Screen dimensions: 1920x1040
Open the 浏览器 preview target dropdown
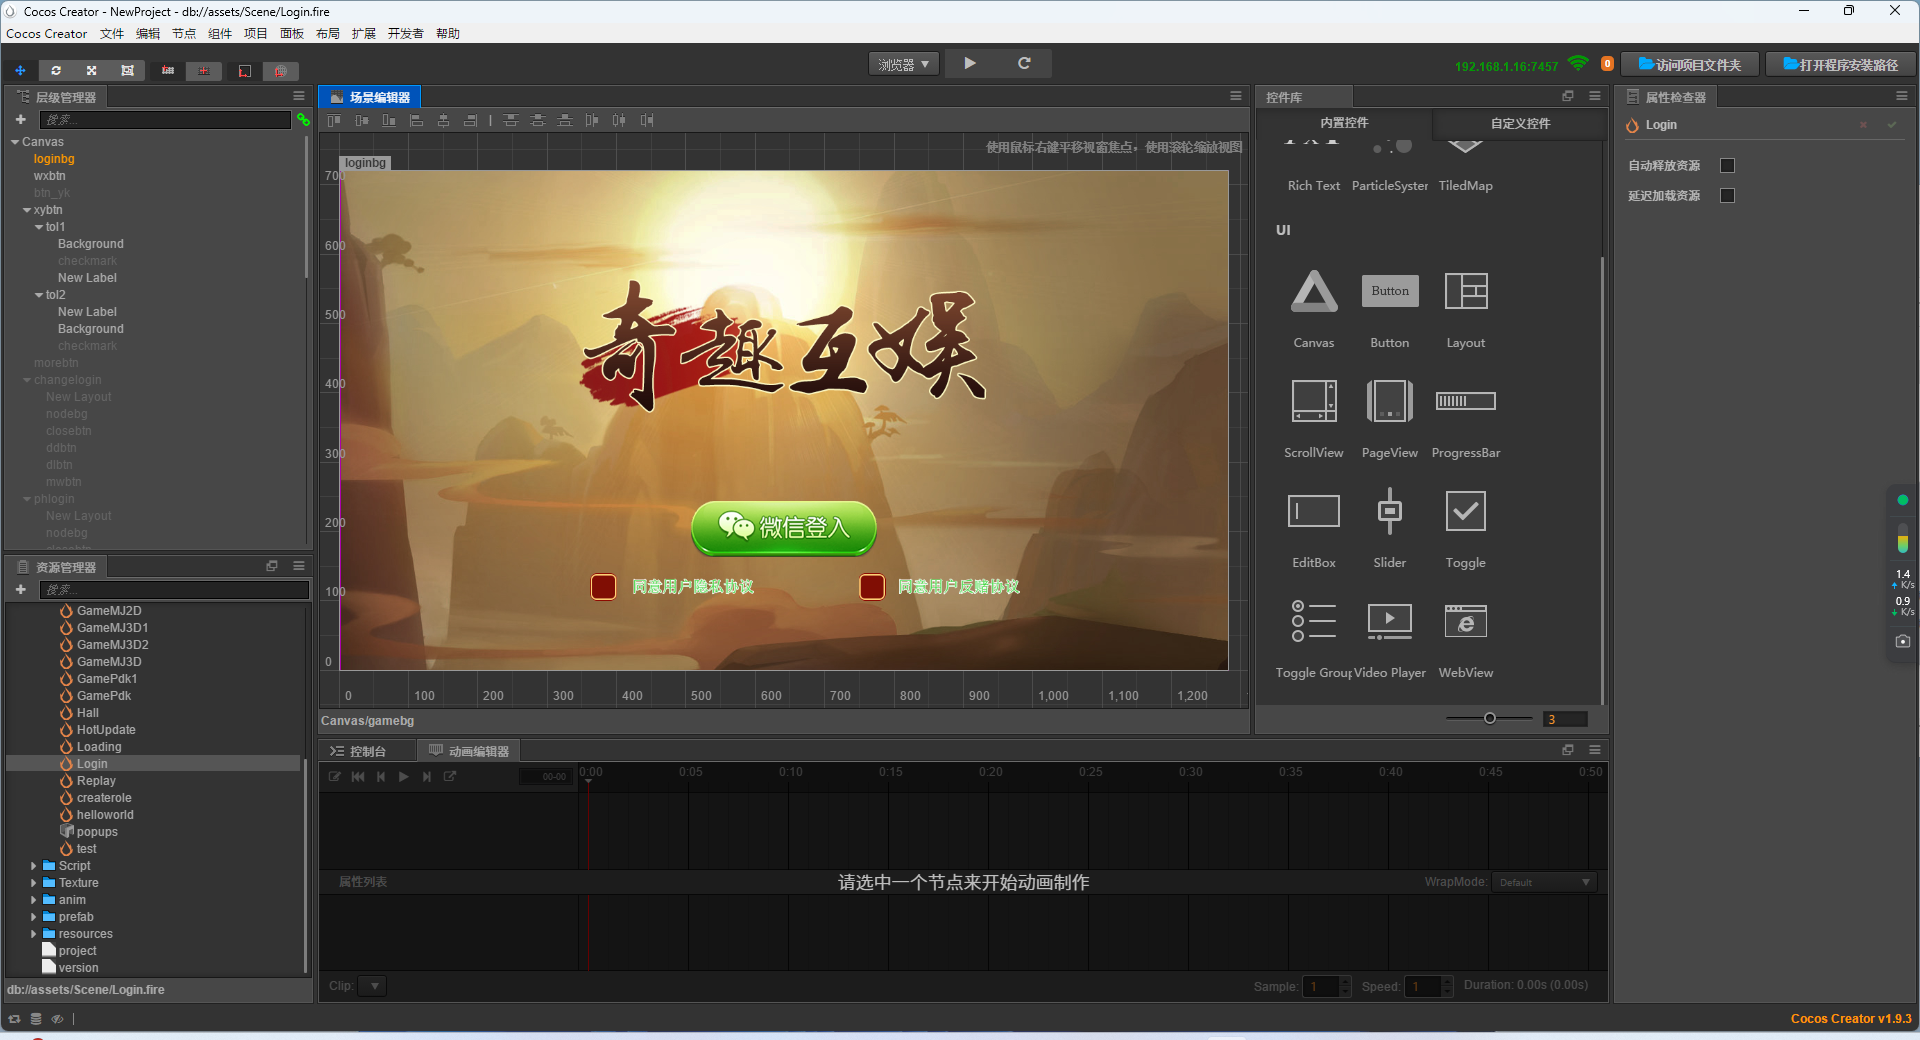pos(902,63)
